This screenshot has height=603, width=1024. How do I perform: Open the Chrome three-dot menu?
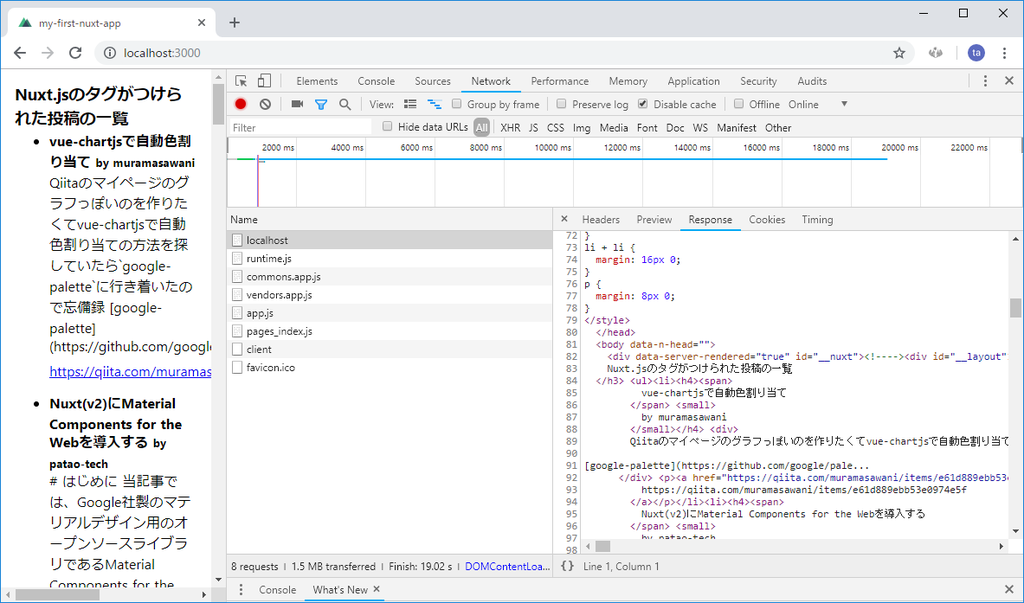point(1004,53)
